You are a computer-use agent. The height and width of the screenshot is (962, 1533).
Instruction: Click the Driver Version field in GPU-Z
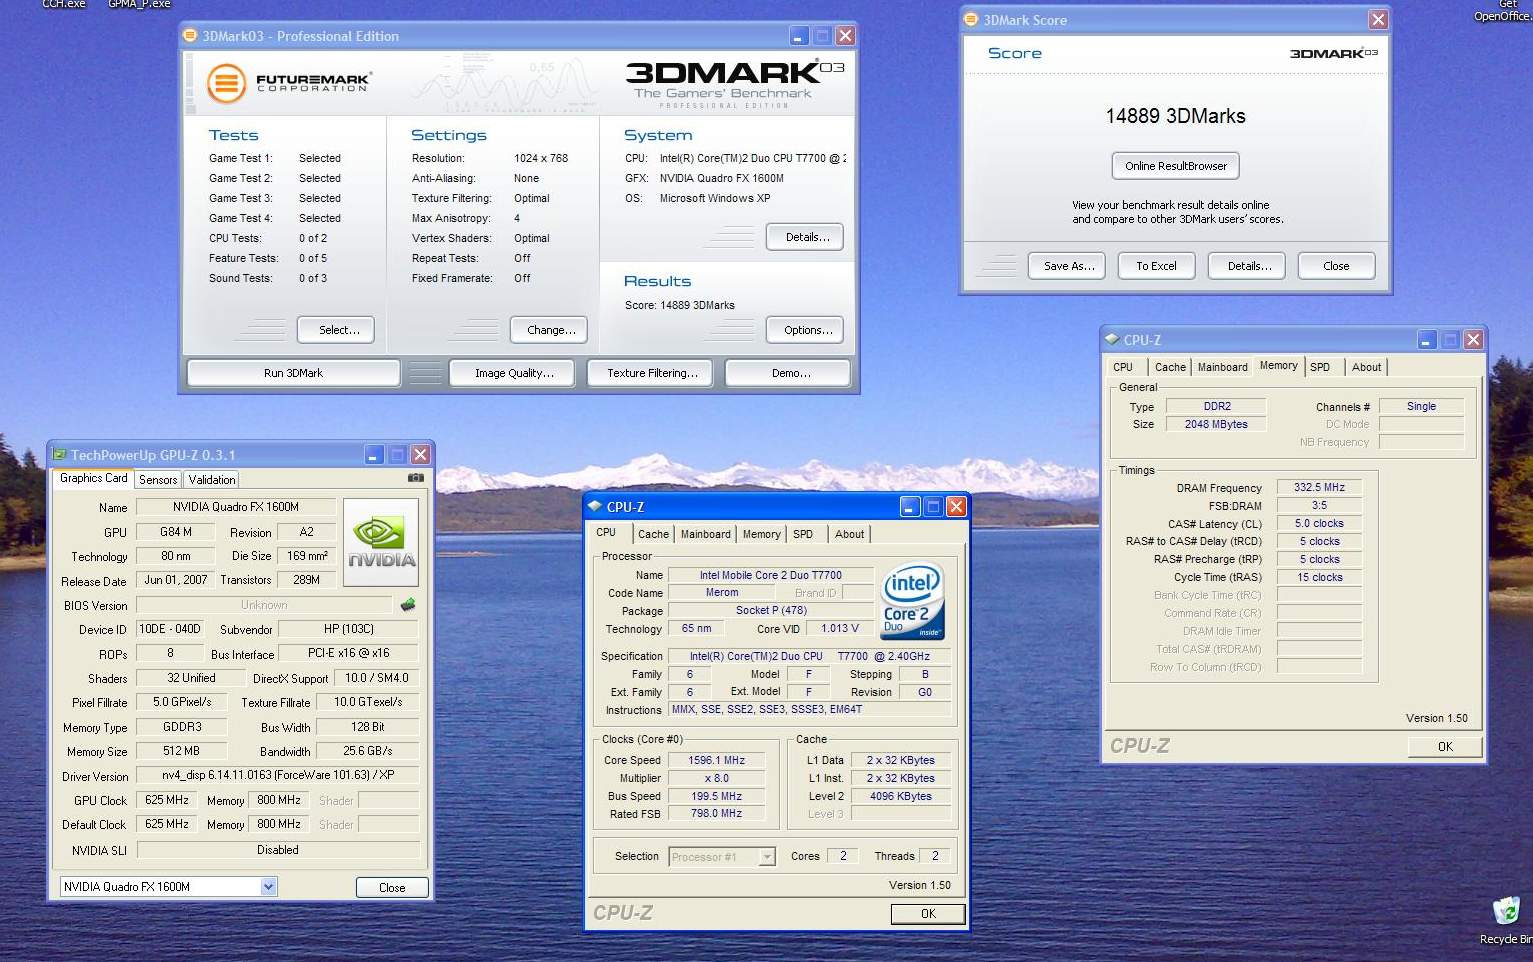(x=278, y=775)
